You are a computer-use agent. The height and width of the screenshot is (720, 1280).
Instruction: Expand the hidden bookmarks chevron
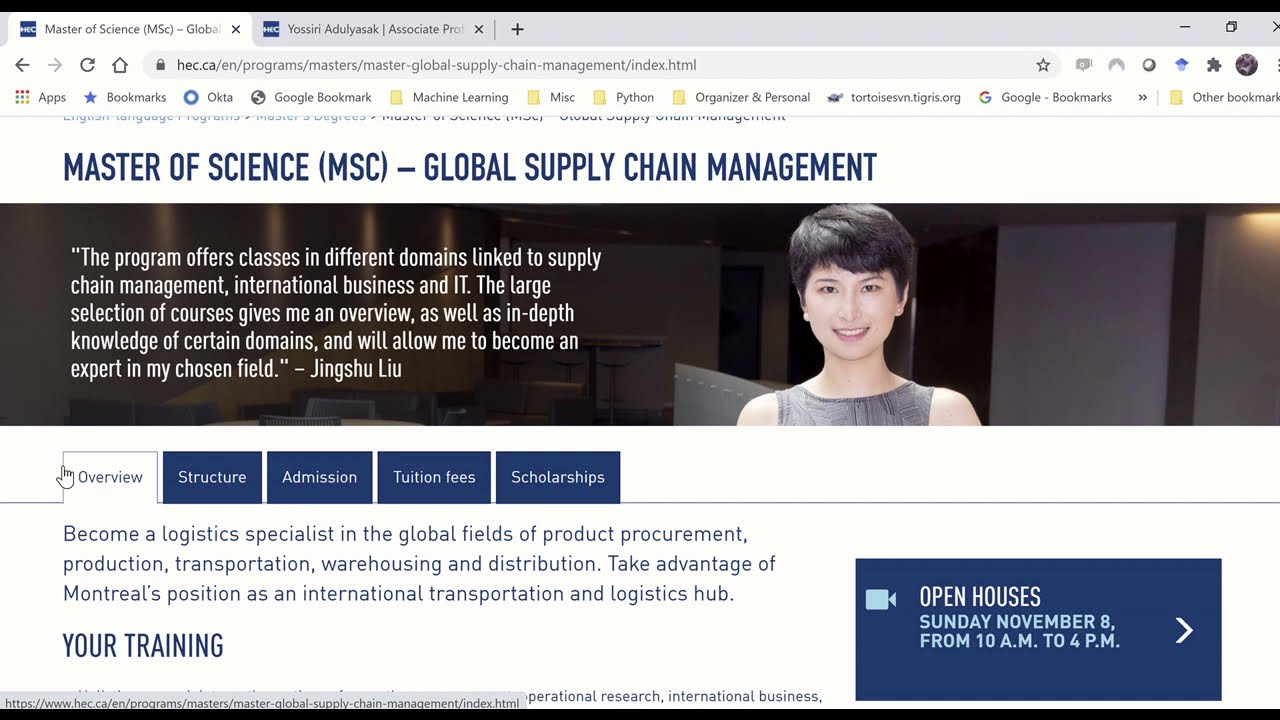[x=1142, y=97]
